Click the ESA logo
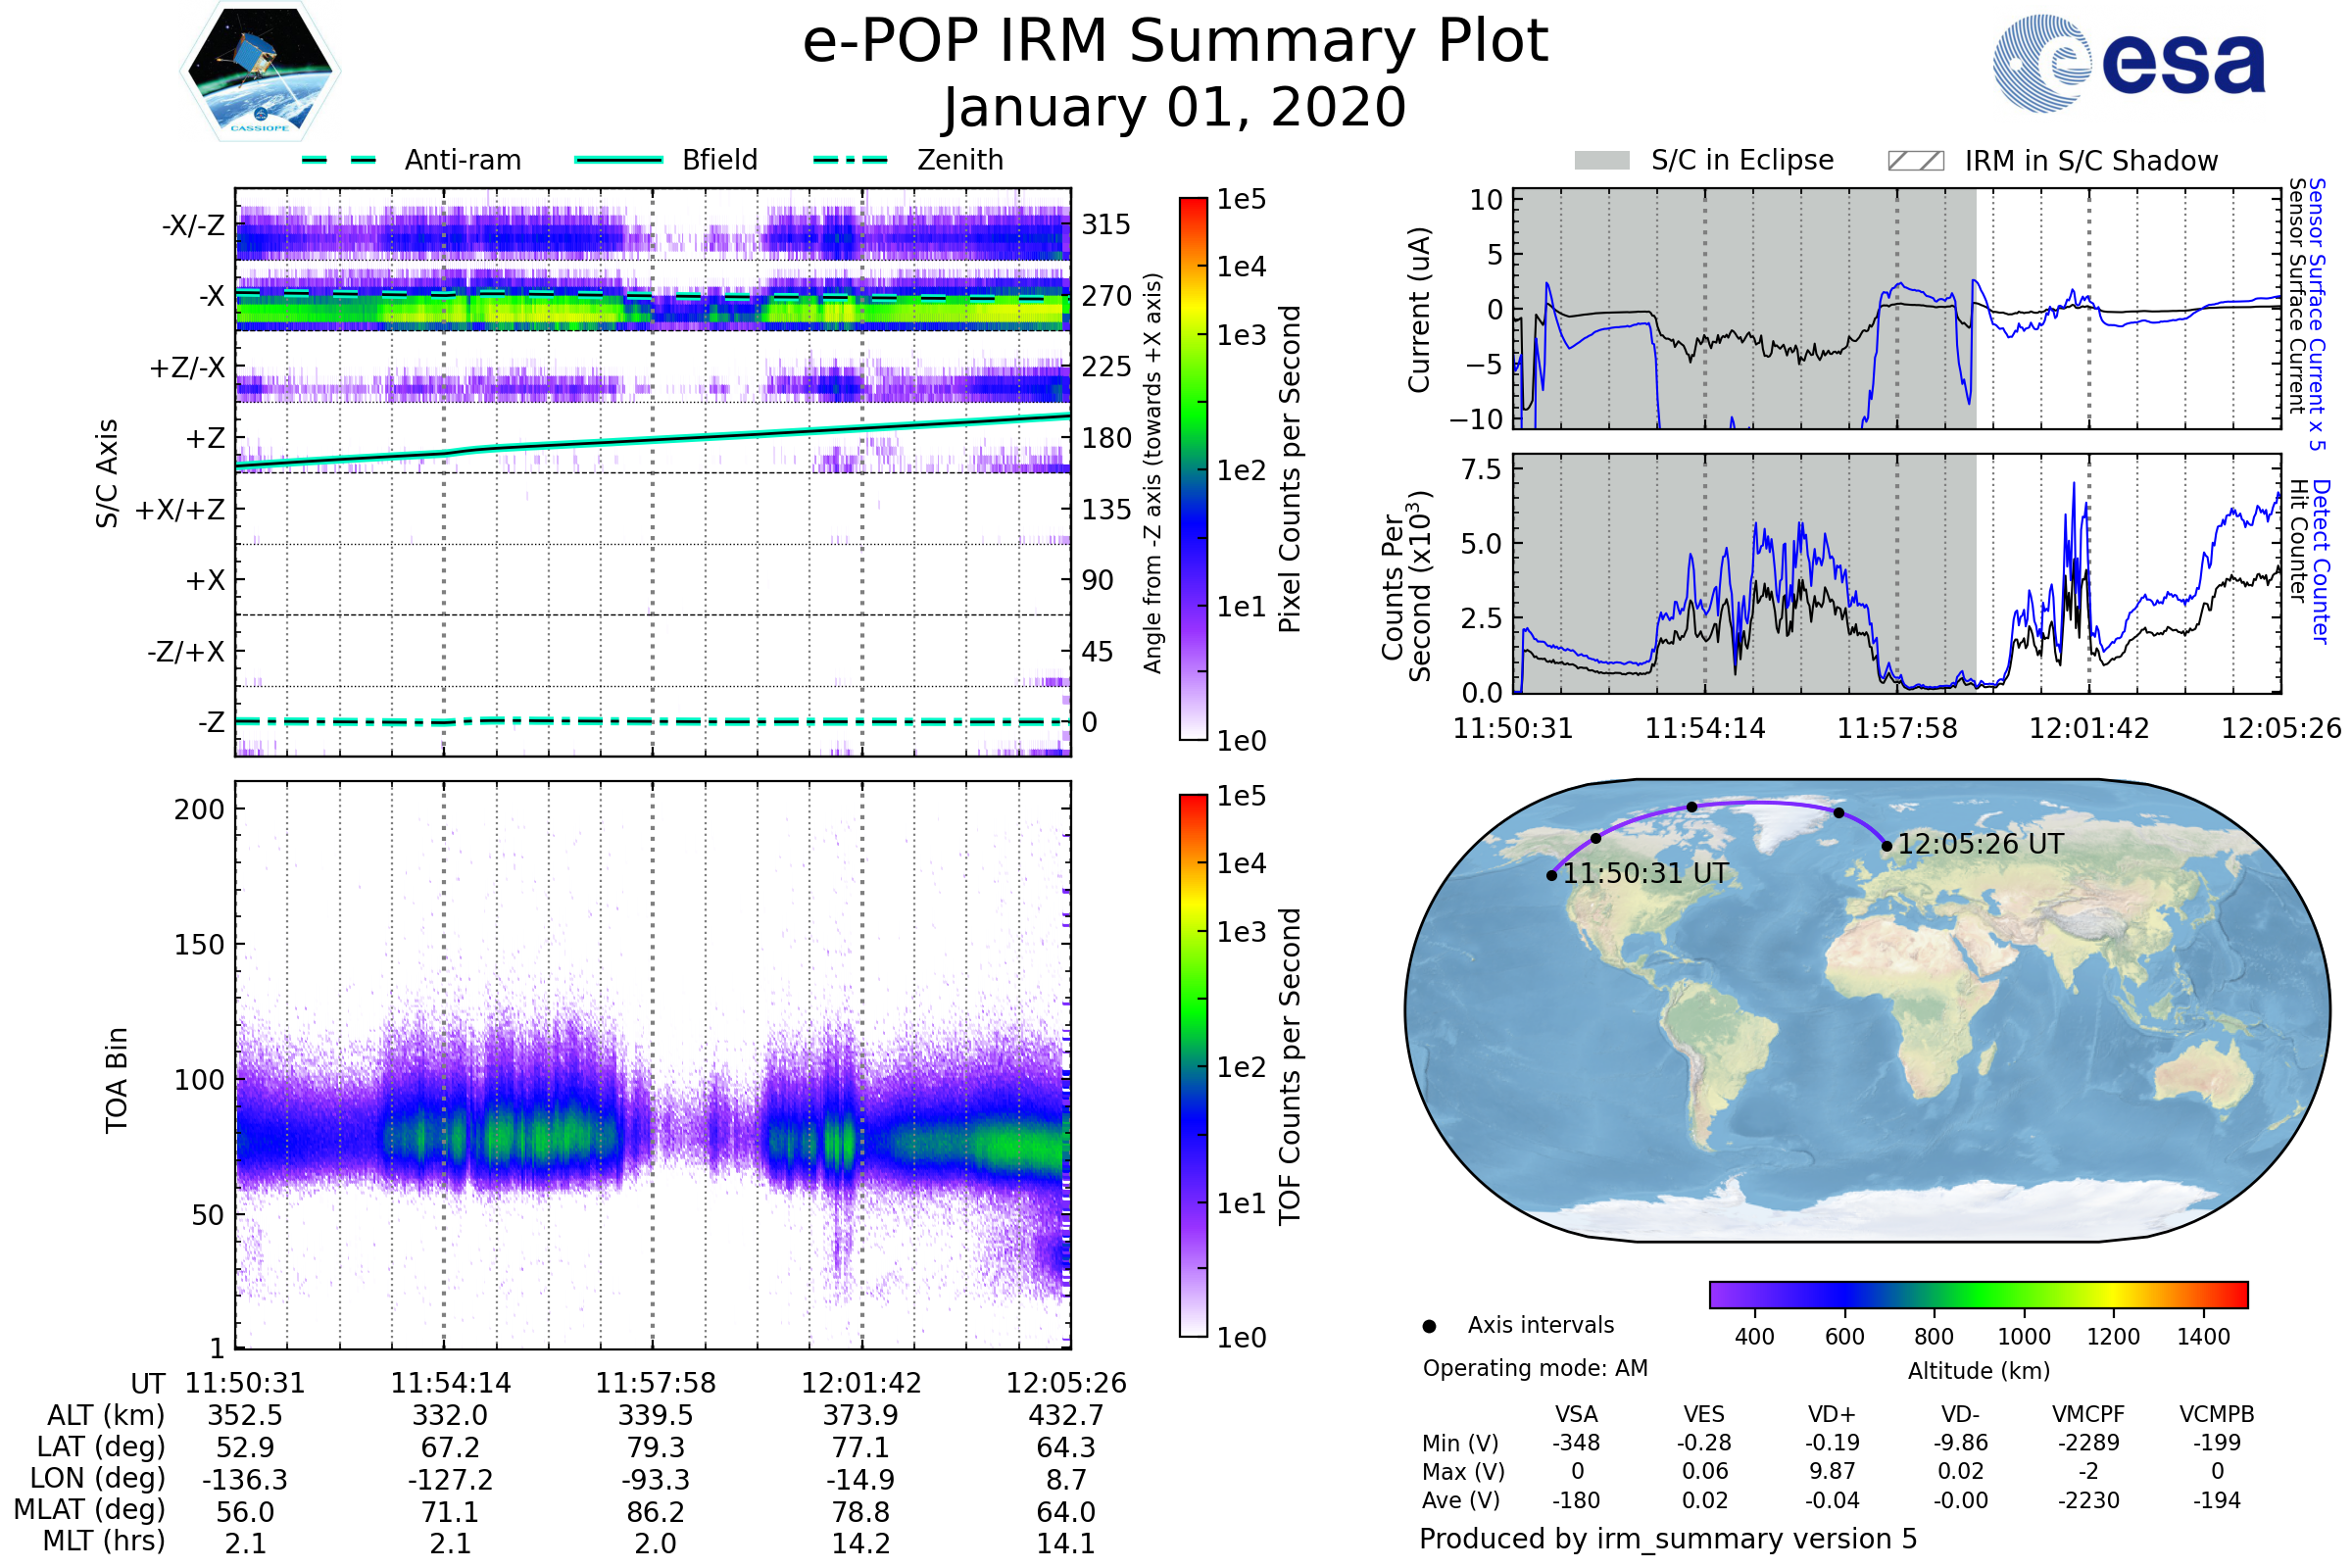Viewport: 2352px width, 1568px height. click(x=2128, y=64)
